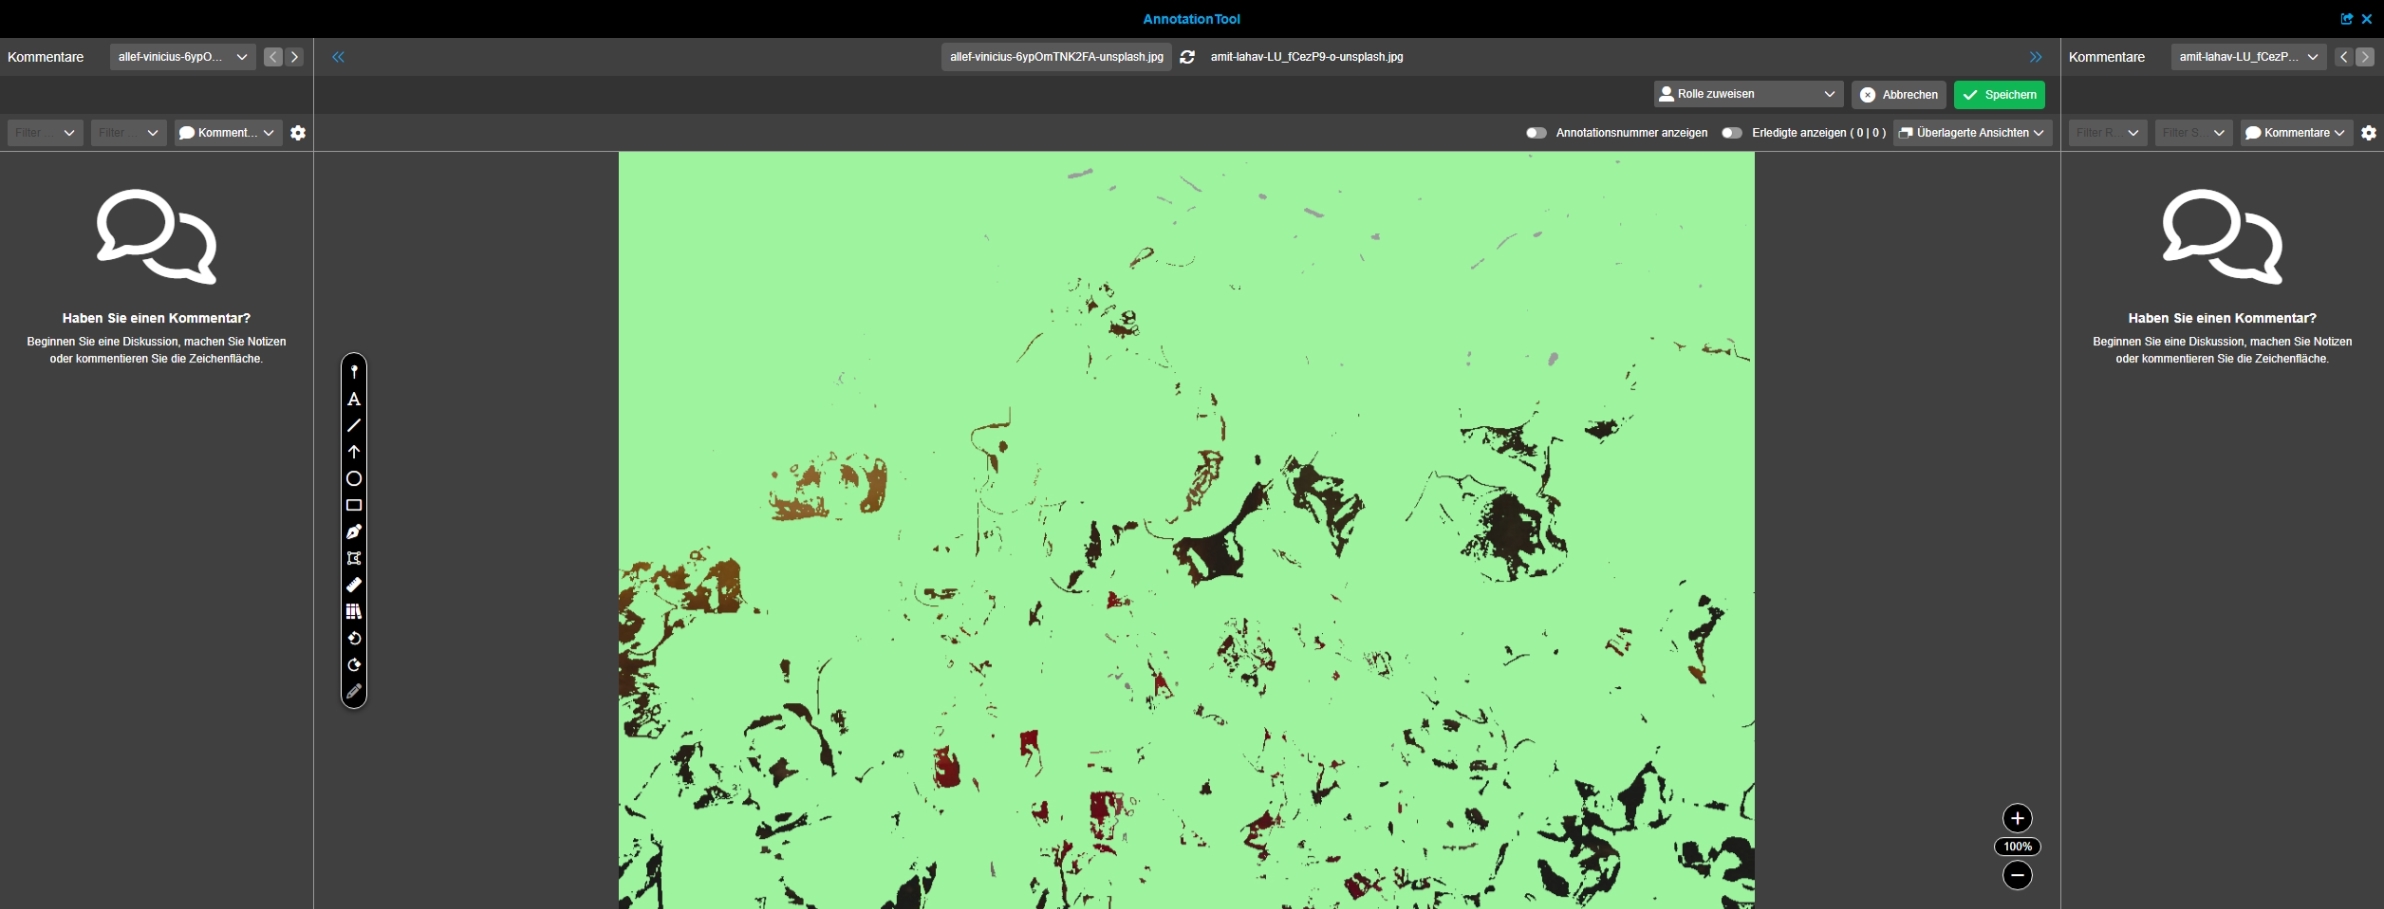This screenshot has height=909, width=2384.
Task: Open second Filter dropdown in left panel
Action: coord(128,133)
